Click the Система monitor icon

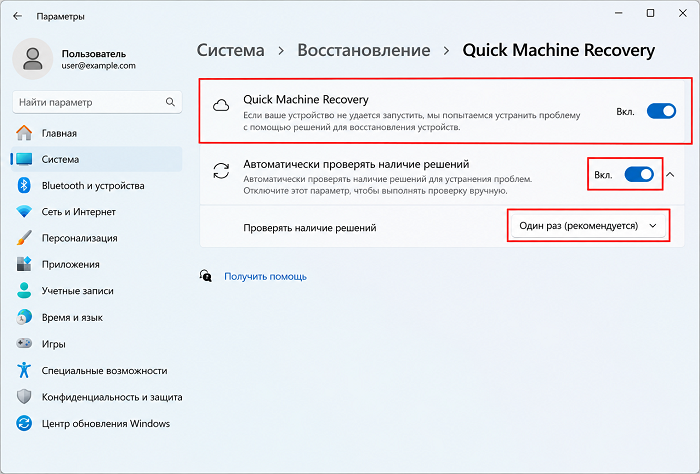pyautogui.click(x=24, y=159)
